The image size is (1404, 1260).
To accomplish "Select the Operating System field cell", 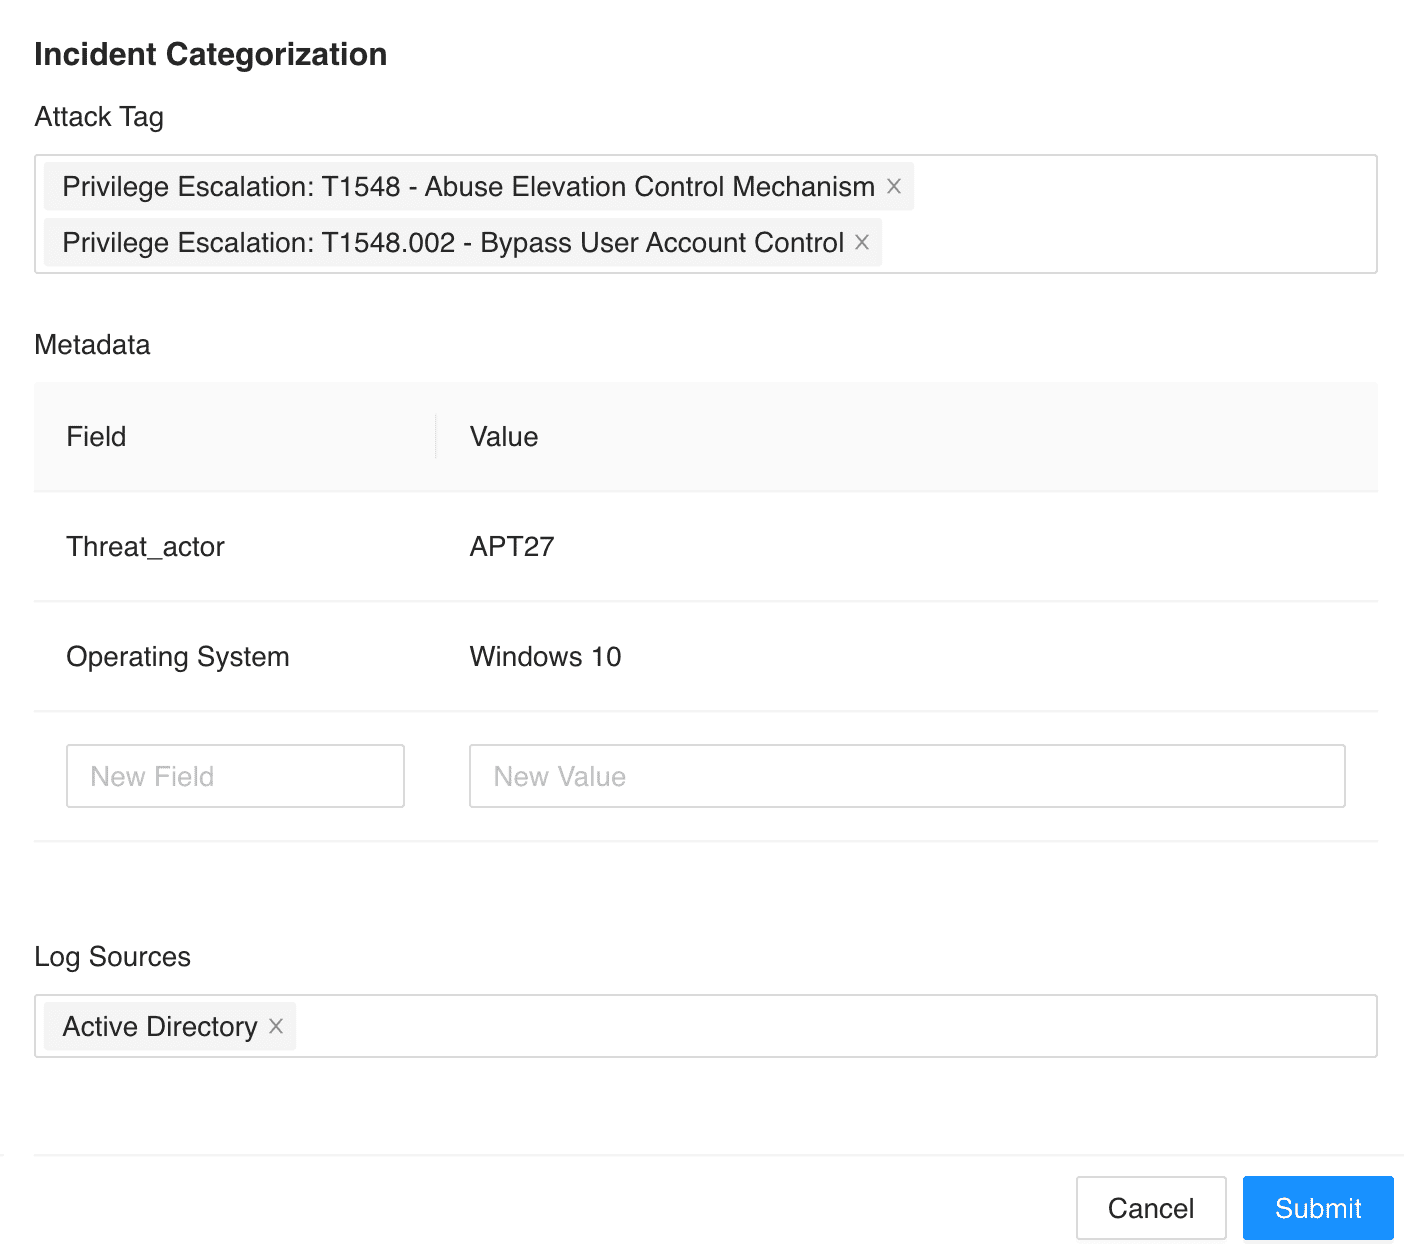I will [x=178, y=656].
